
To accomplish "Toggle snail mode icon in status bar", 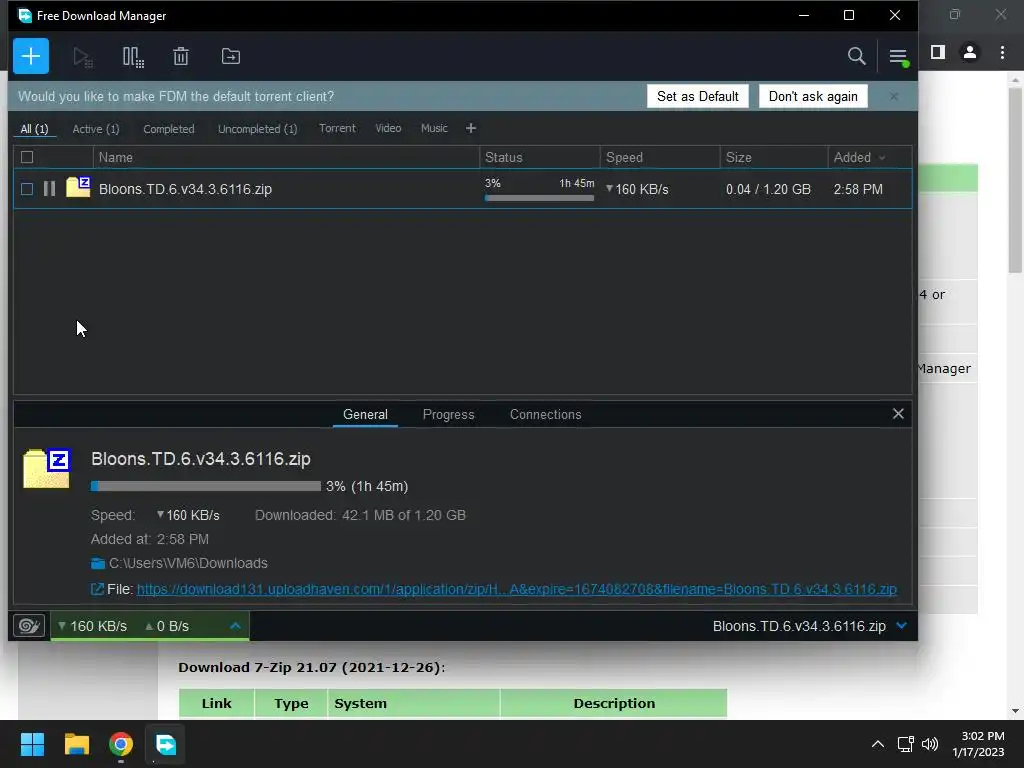I will coord(29,626).
